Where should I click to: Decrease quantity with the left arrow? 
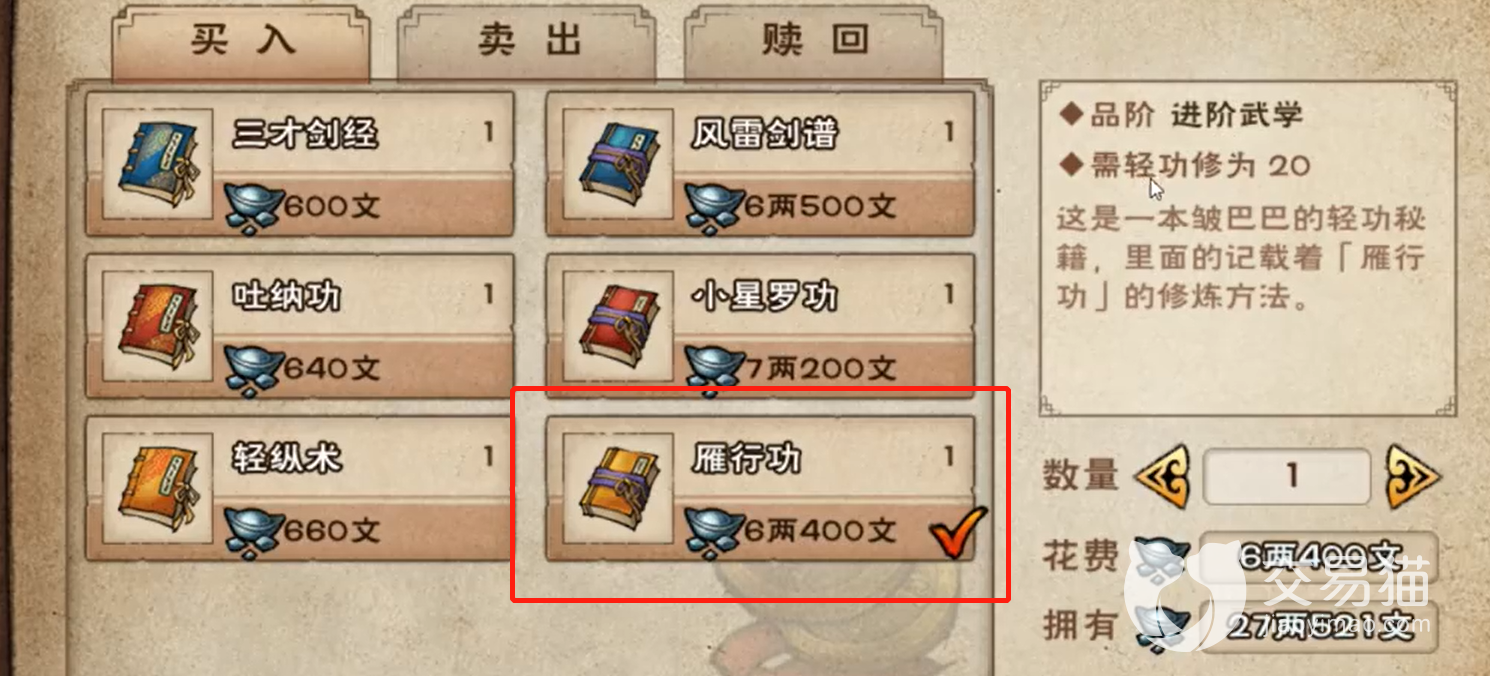[x=1163, y=476]
